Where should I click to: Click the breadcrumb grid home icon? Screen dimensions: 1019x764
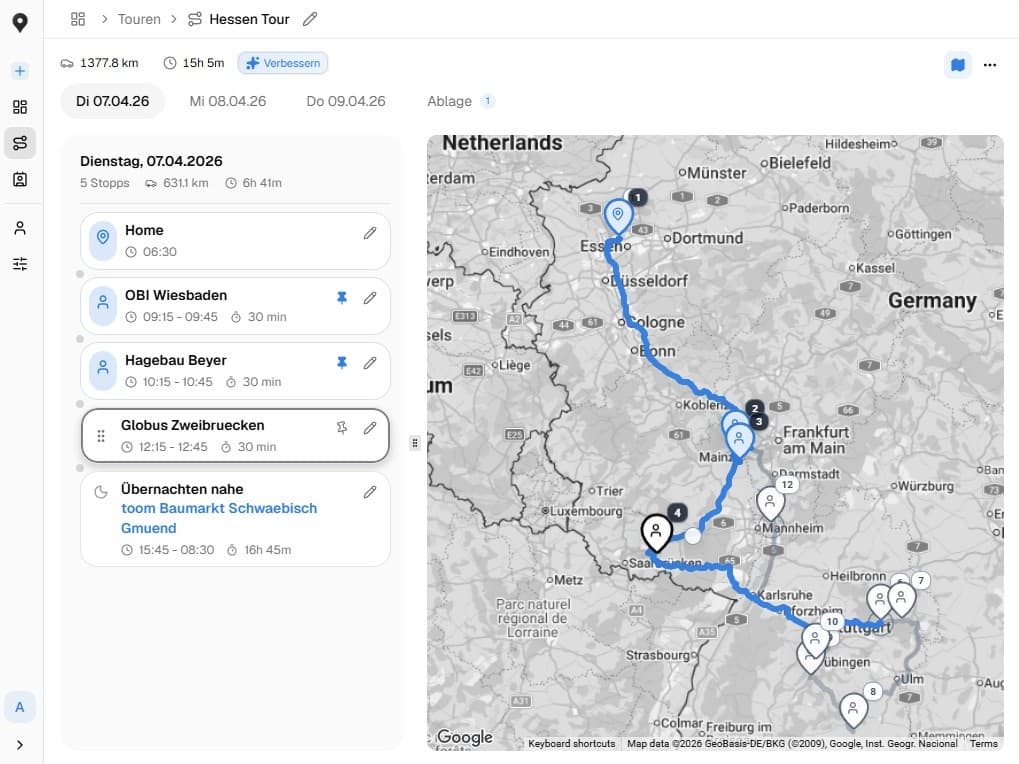[x=78, y=19]
